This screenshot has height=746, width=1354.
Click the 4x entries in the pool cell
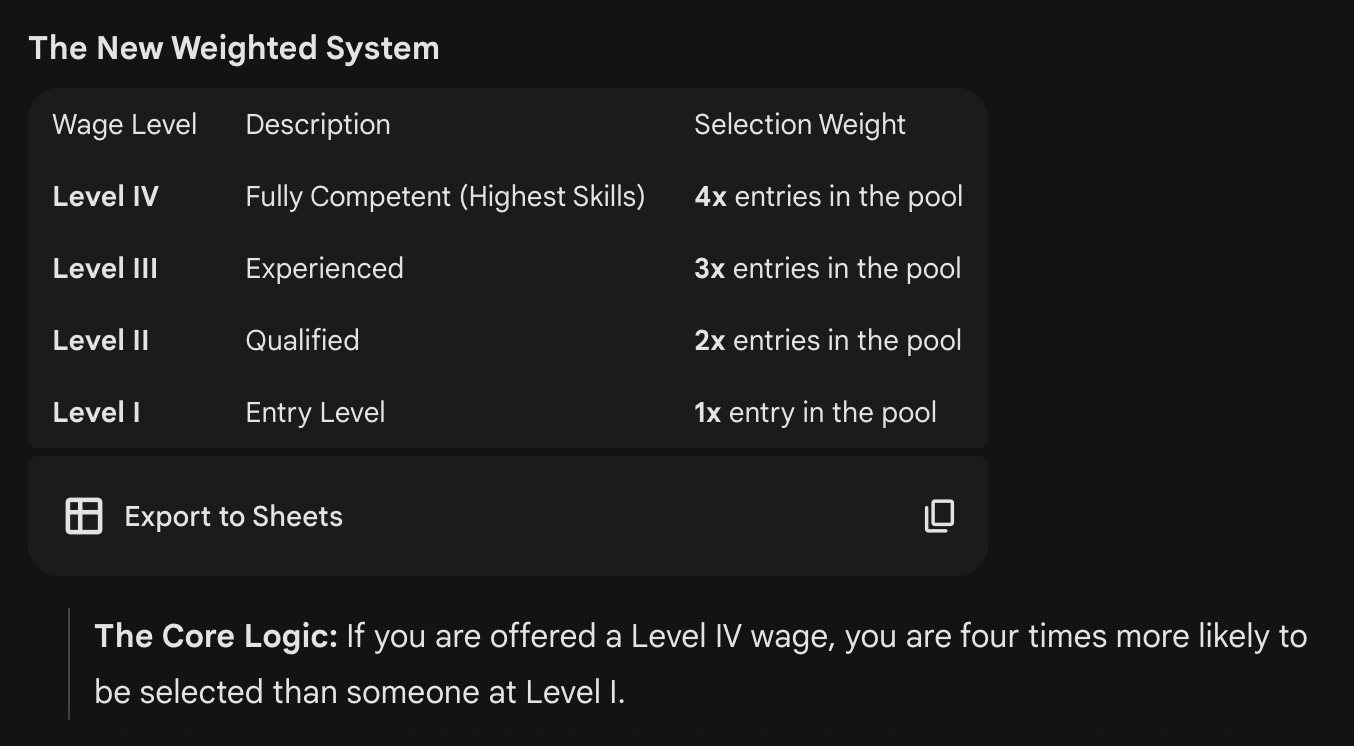click(x=828, y=197)
